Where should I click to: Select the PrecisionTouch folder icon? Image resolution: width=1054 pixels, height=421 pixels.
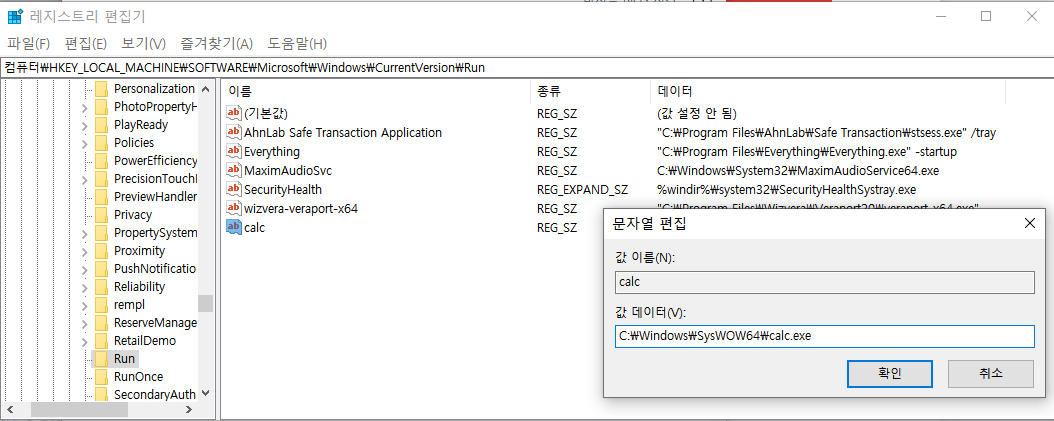[102, 179]
